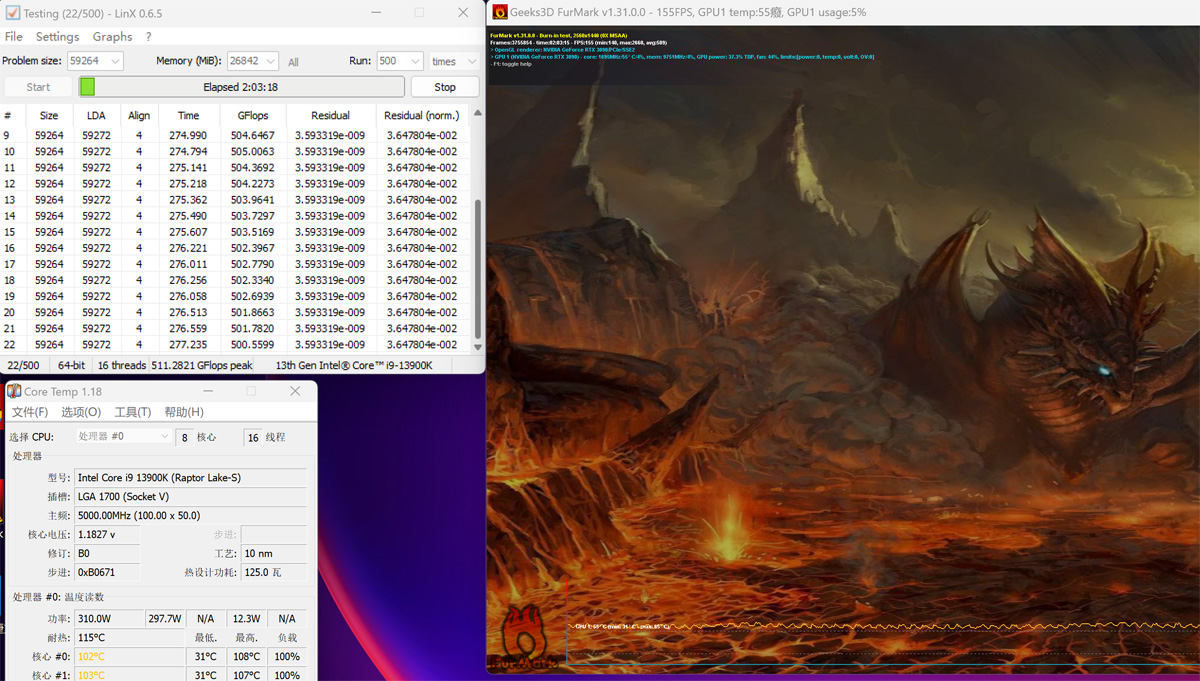Click 核心 #0 temperature 102°C
Screen dimensions: 1200x681
coord(129,656)
